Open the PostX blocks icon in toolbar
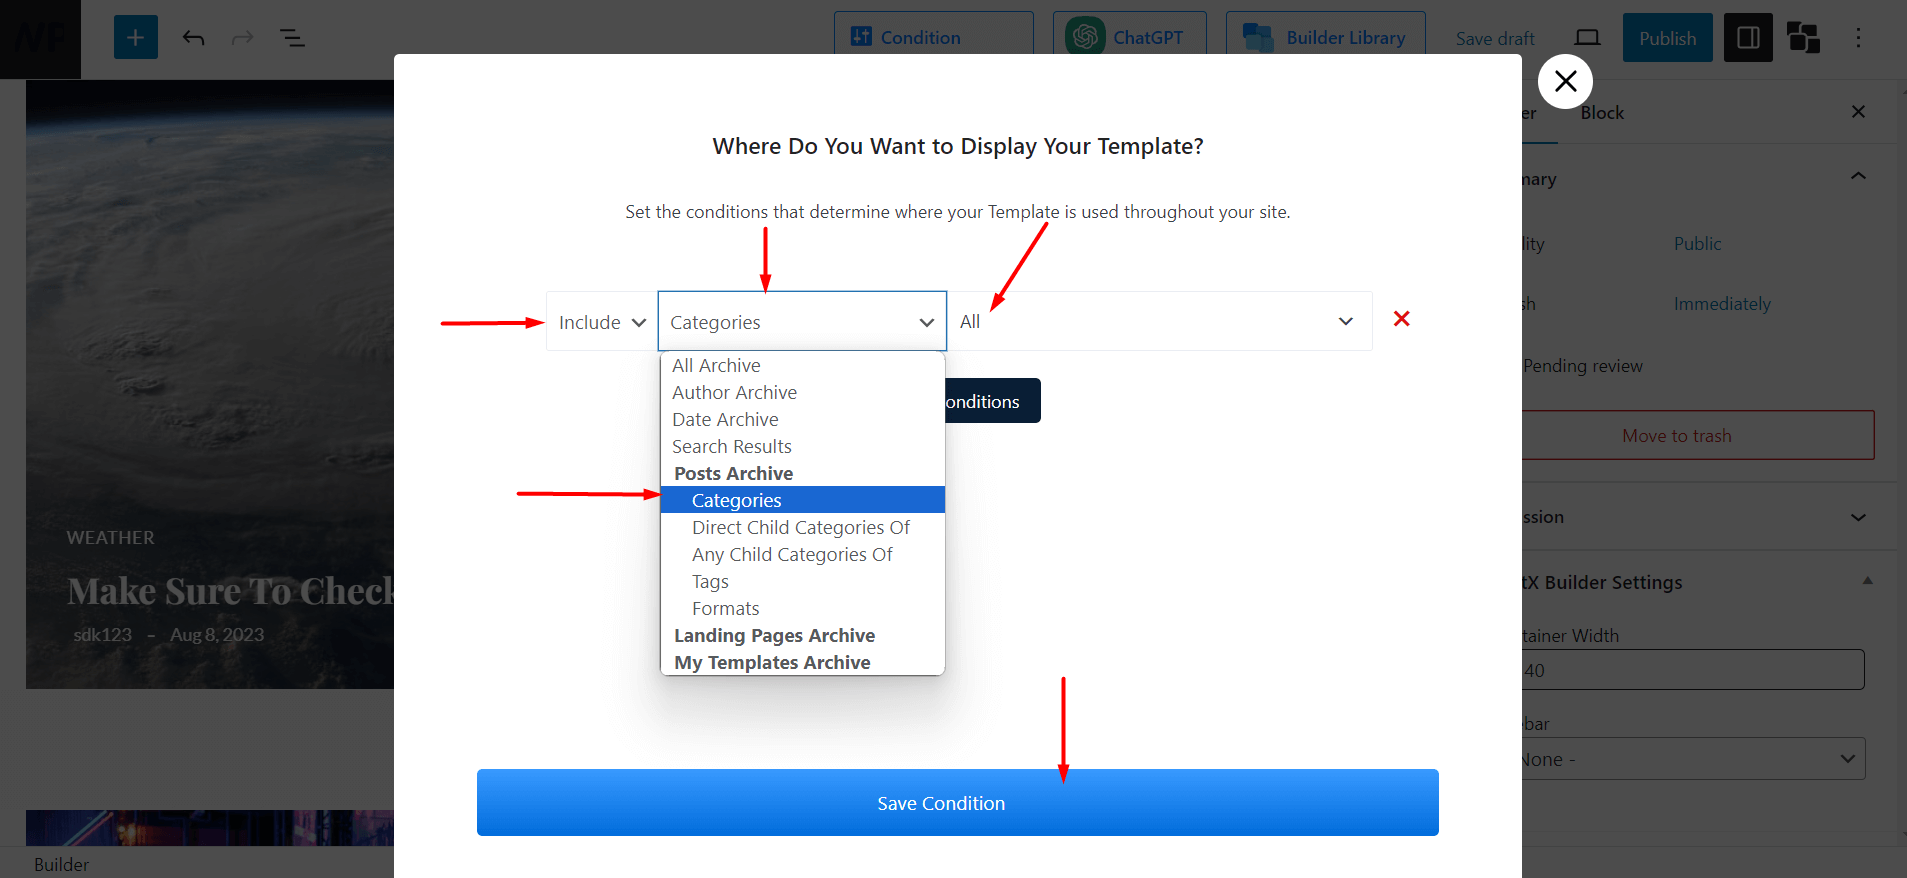 (x=1803, y=38)
